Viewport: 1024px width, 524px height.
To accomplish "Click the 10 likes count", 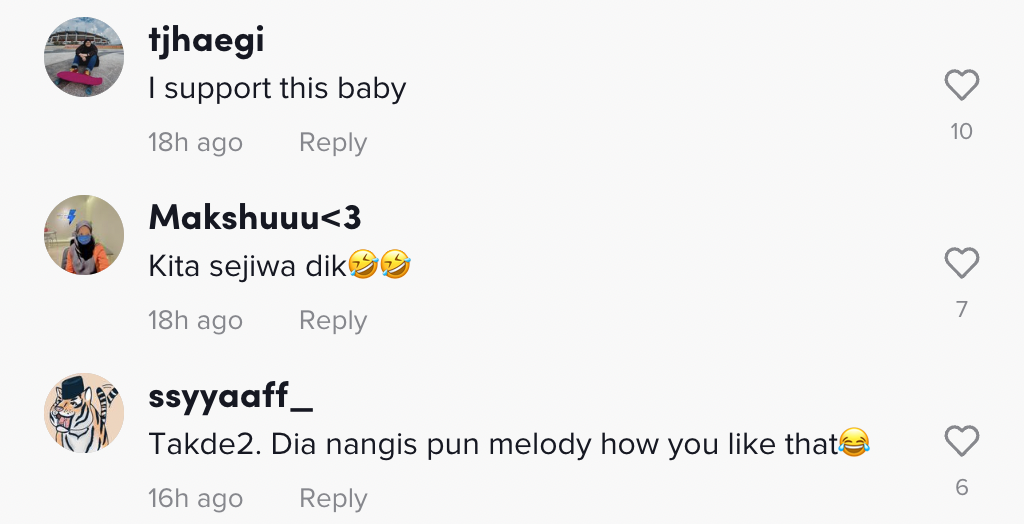I will (961, 131).
